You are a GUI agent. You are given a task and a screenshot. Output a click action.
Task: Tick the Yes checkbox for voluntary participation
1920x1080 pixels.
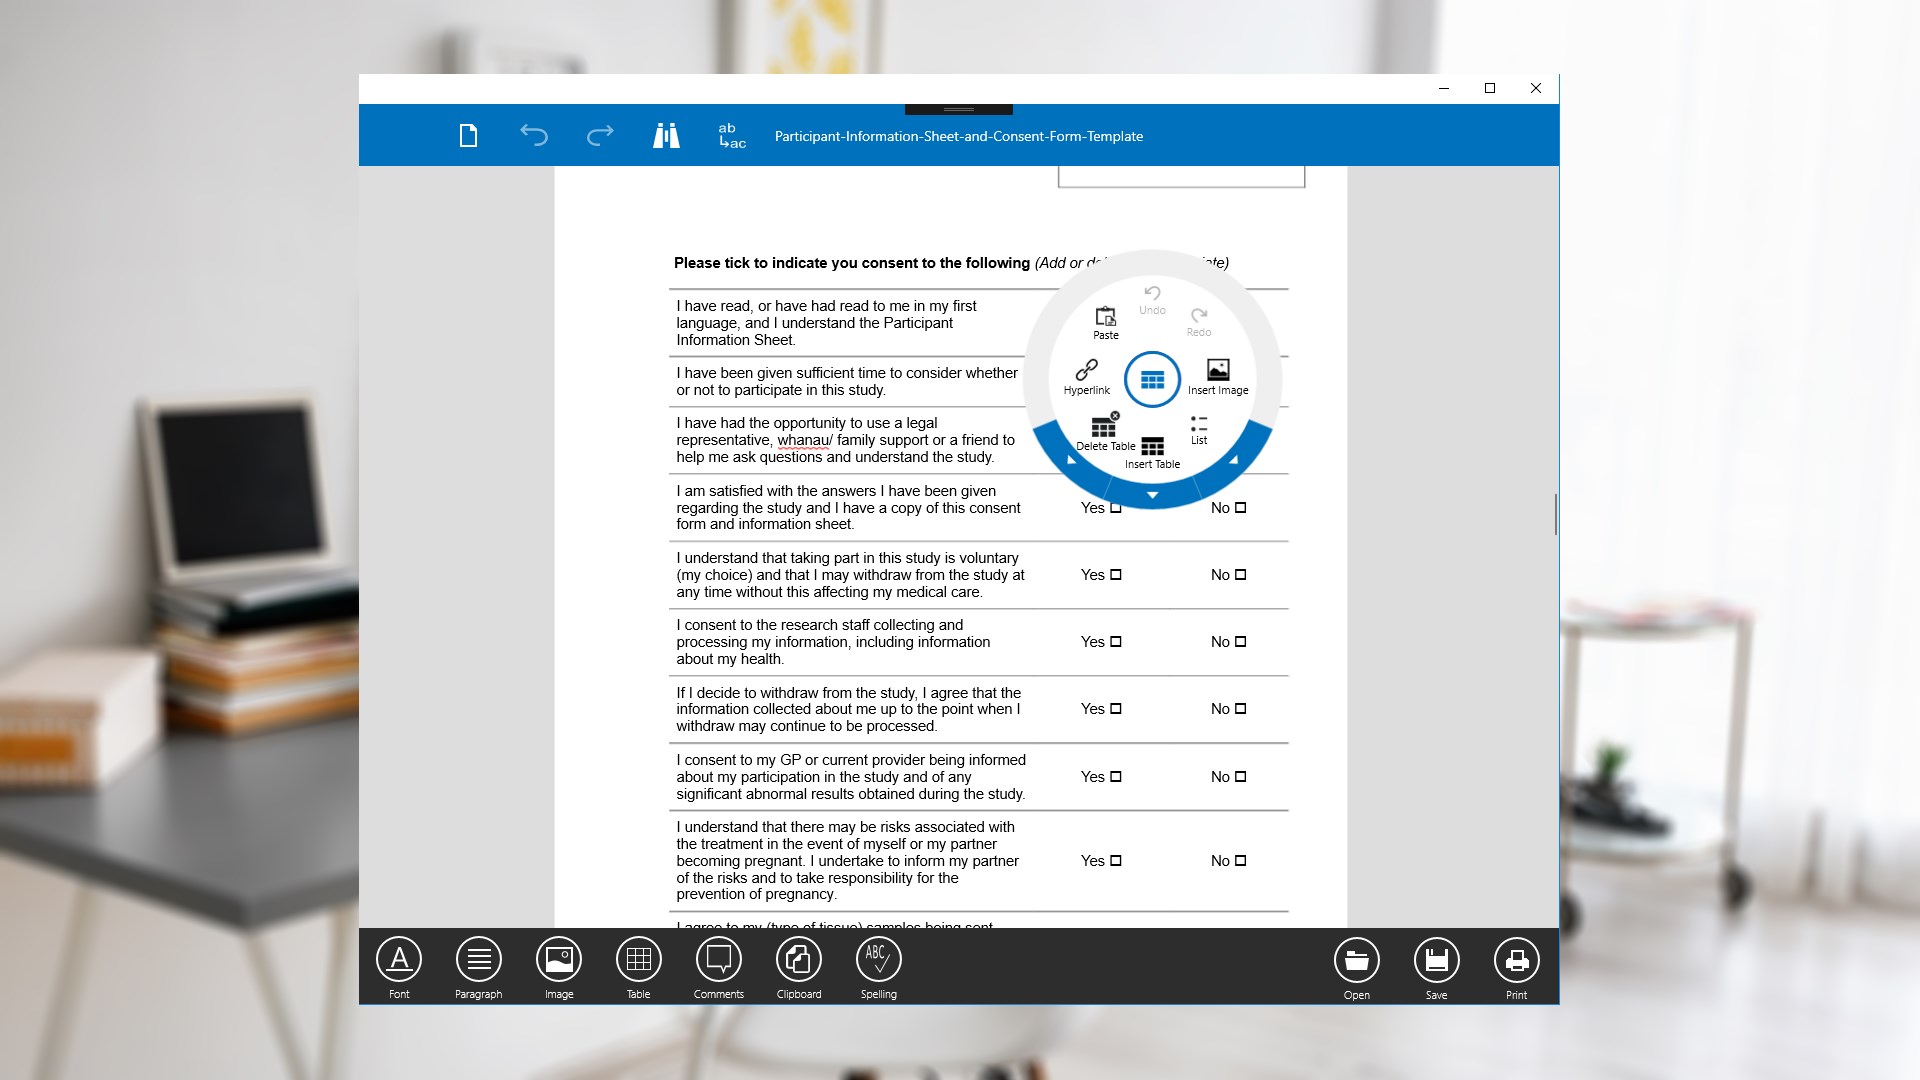pyautogui.click(x=1116, y=575)
